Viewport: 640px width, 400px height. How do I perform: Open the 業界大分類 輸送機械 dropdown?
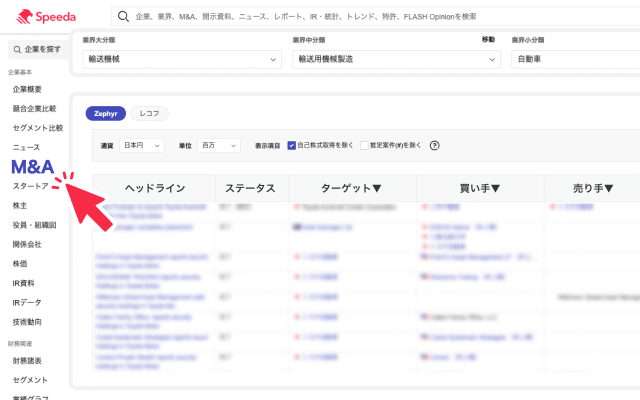click(x=182, y=59)
